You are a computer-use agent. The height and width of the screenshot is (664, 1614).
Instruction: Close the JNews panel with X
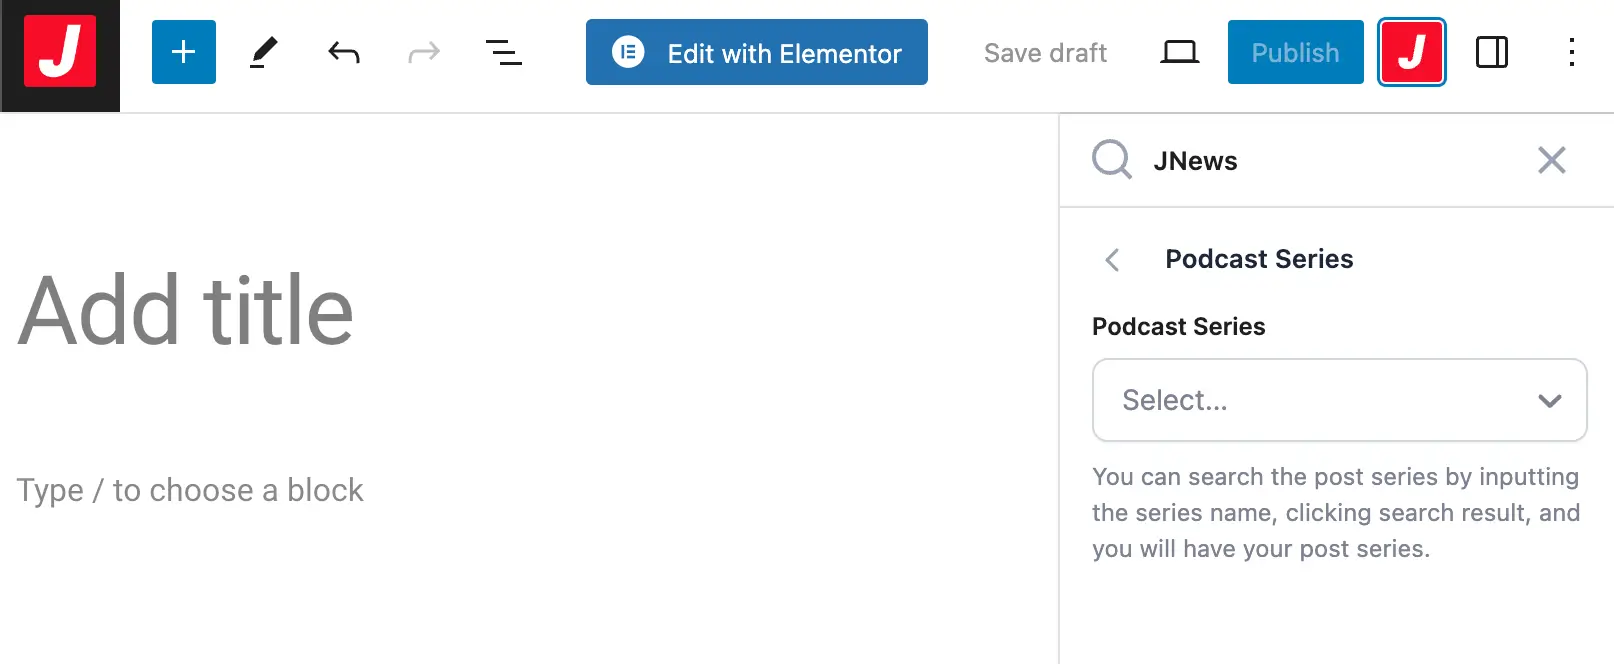coord(1551,160)
